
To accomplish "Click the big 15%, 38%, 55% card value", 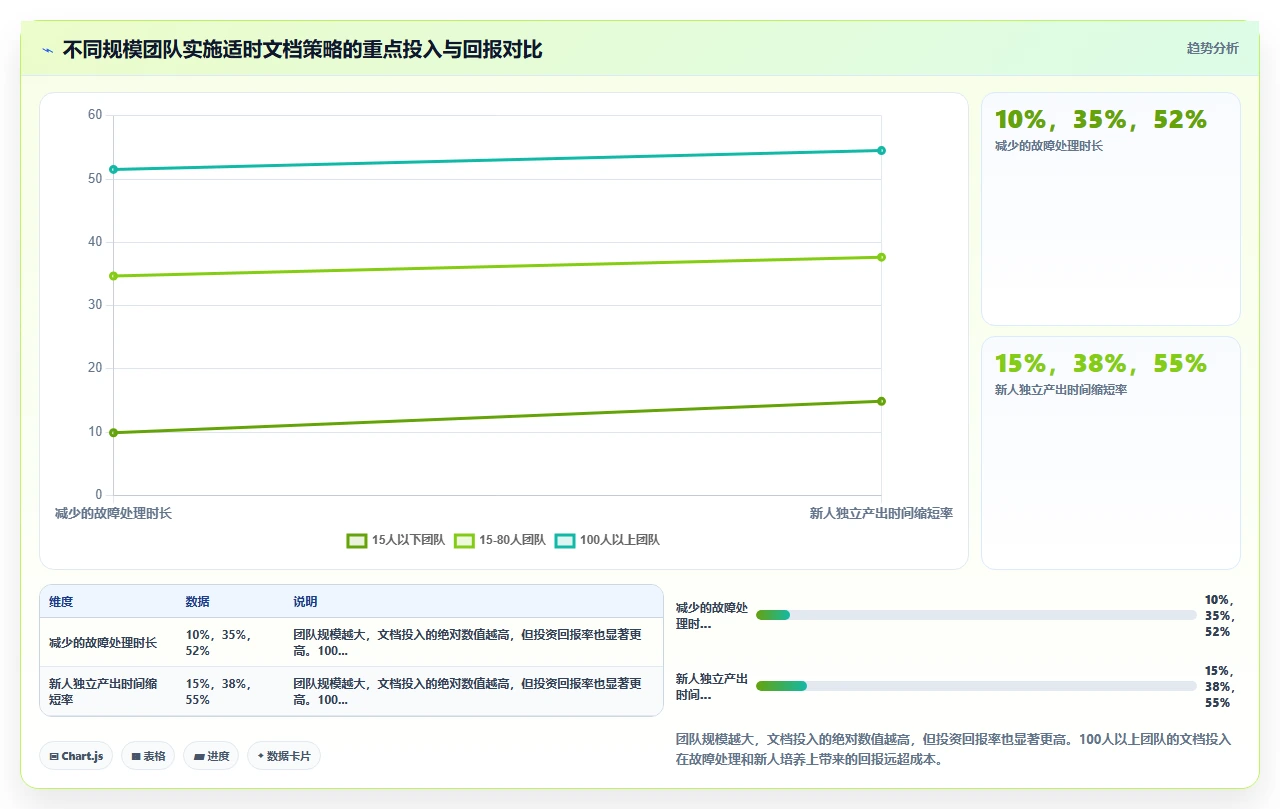I will coord(1101,364).
